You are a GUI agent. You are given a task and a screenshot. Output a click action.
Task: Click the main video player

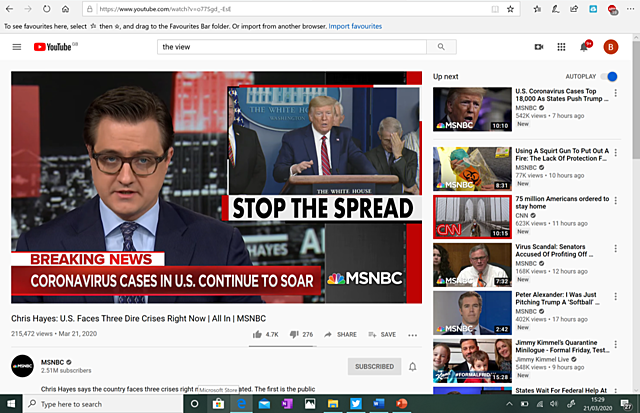[x=216, y=187]
